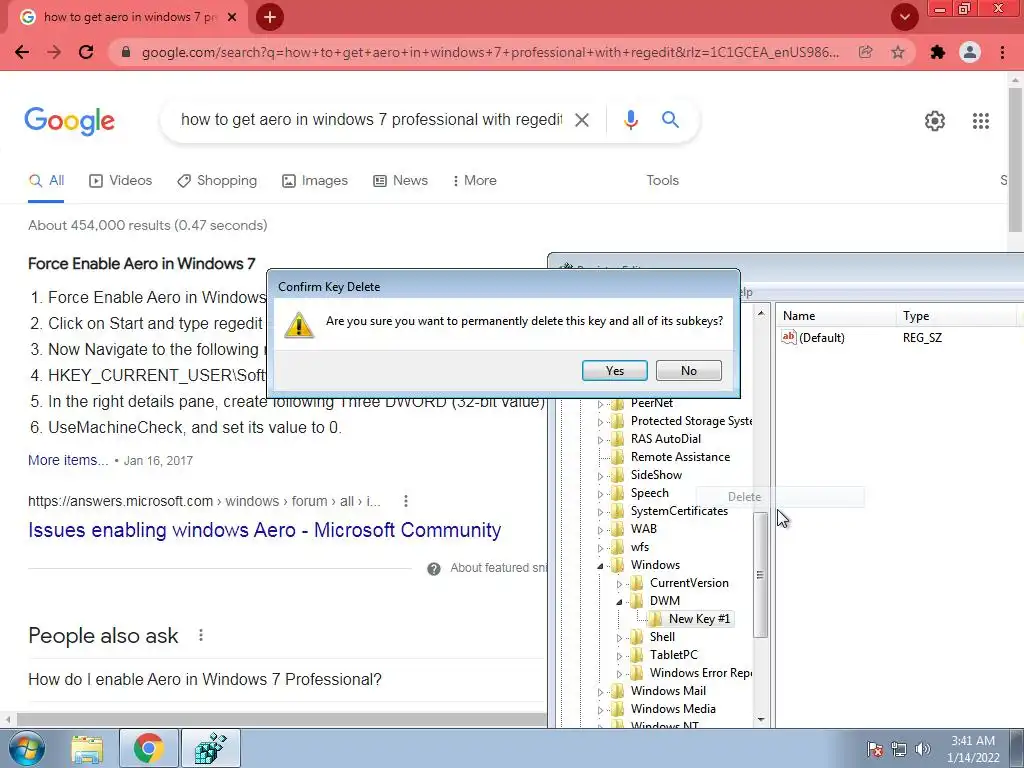Close the 'how to get aero' tab
Screen dimensions: 1024x768
pyautogui.click(x=232, y=18)
